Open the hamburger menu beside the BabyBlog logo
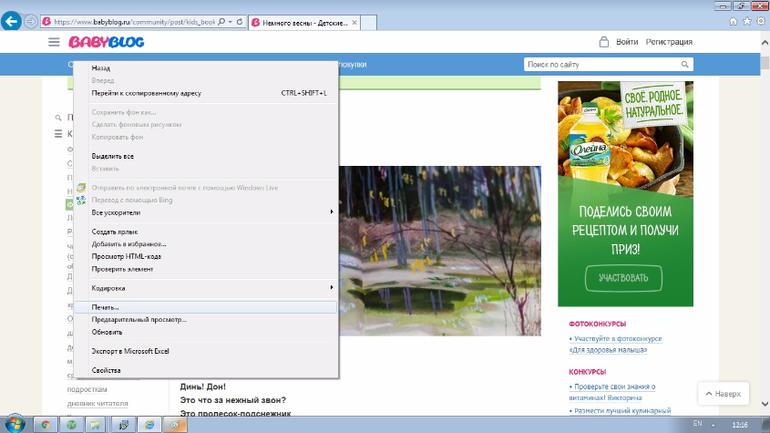Viewport: 770px width, 433px height. pos(54,42)
